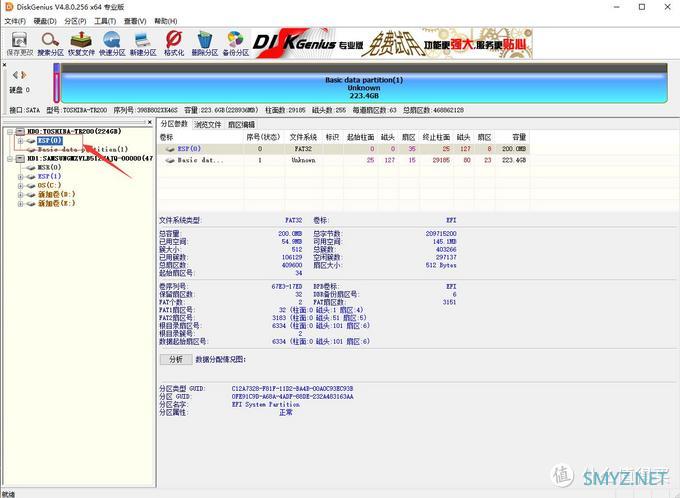Click the 容量 column header
Screen dimensions: 680x498
(519, 138)
